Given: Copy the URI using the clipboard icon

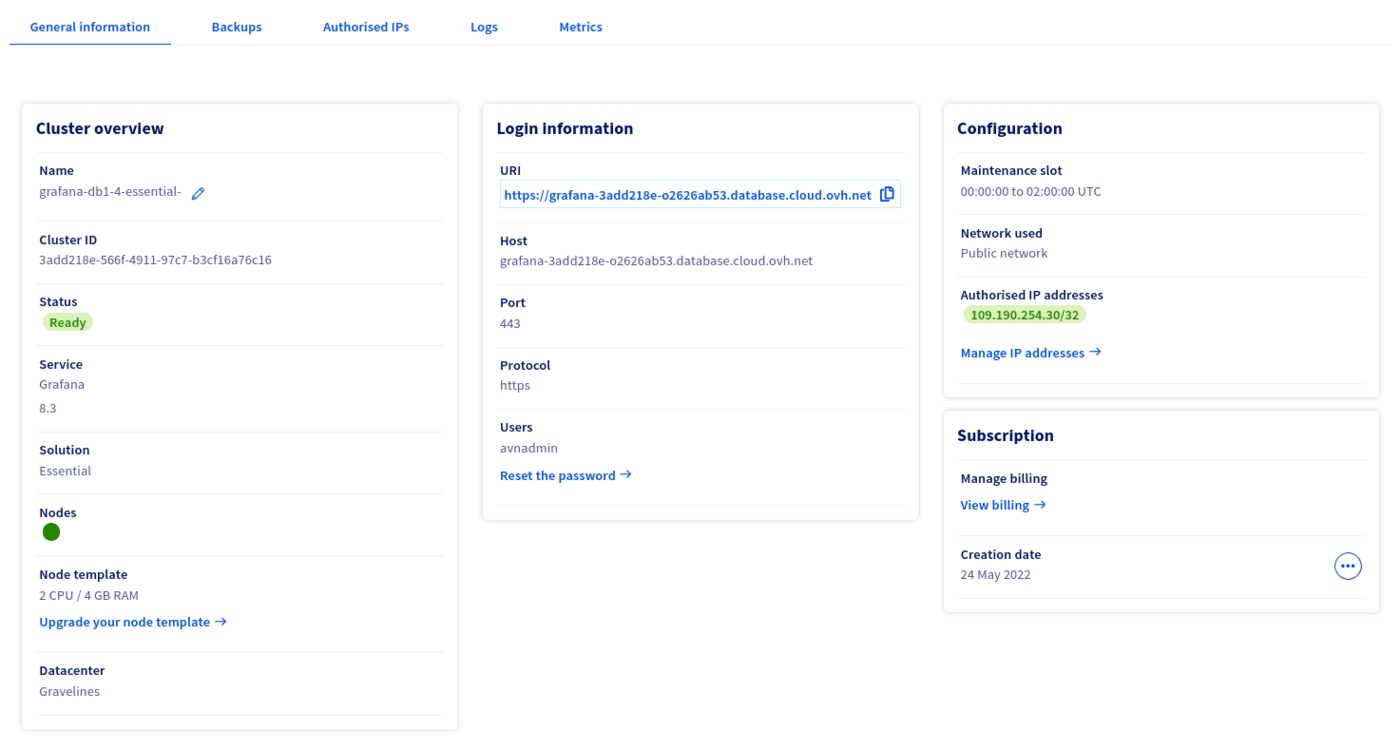Looking at the screenshot, I should [x=886, y=194].
